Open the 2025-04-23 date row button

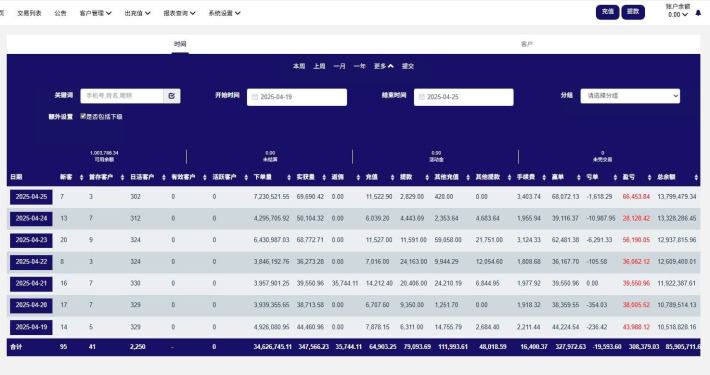pyautogui.click(x=31, y=240)
